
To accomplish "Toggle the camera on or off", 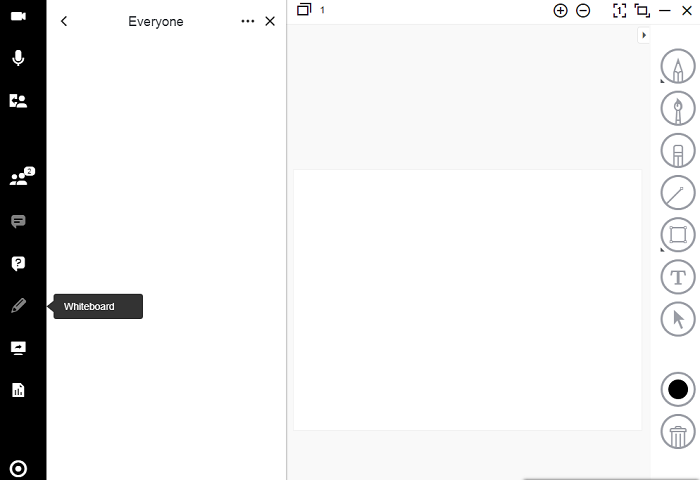I will pyautogui.click(x=18, y=17).
